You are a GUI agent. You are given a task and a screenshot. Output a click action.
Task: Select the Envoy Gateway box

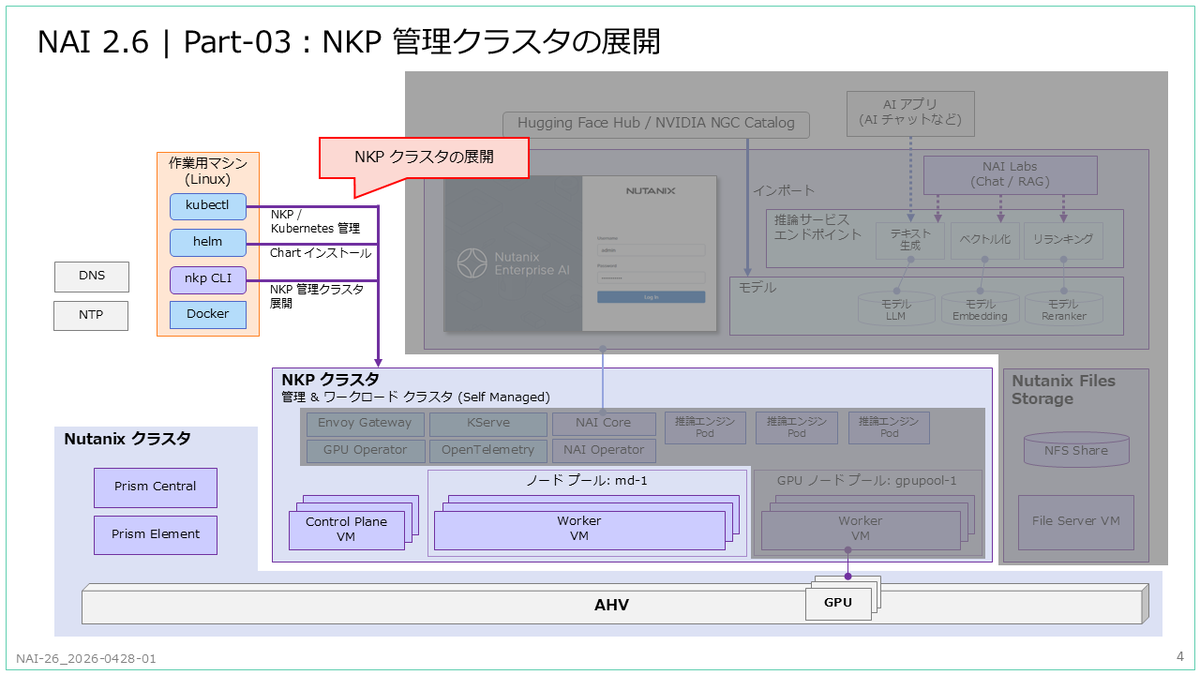pos(364,423)
